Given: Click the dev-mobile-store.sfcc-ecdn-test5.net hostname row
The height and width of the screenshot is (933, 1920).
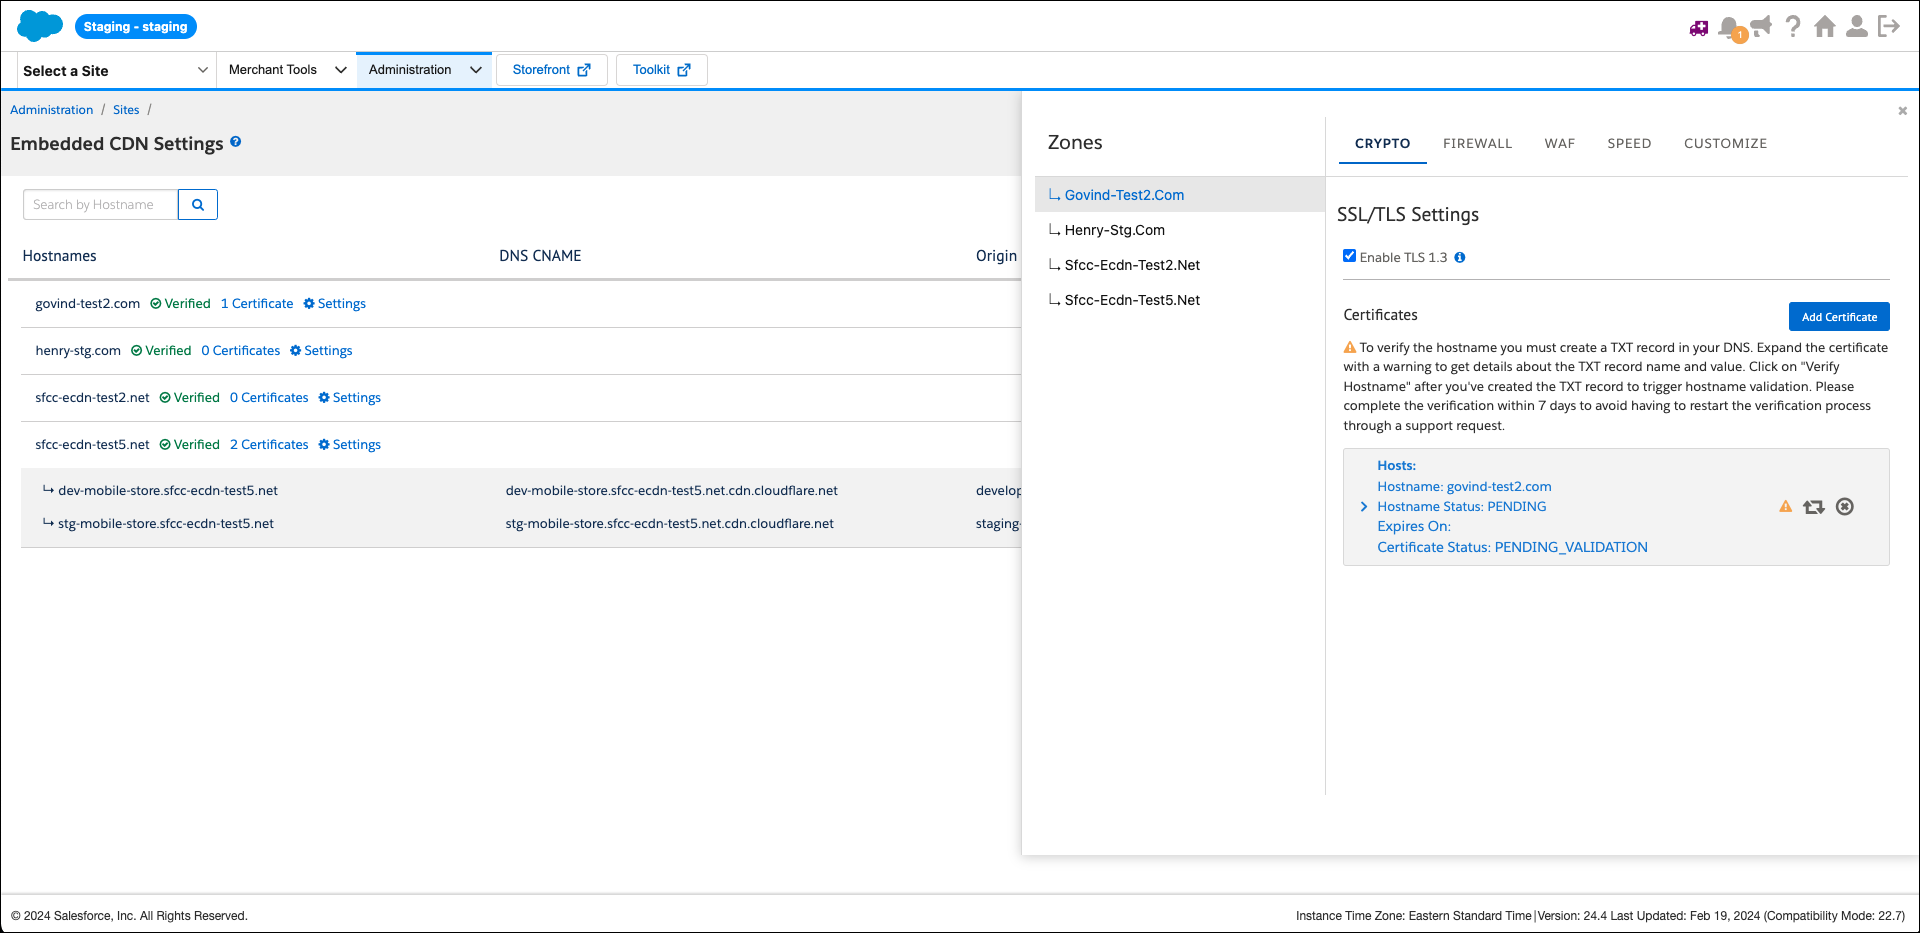Looking at the screenshot, I should click(168, 491).
